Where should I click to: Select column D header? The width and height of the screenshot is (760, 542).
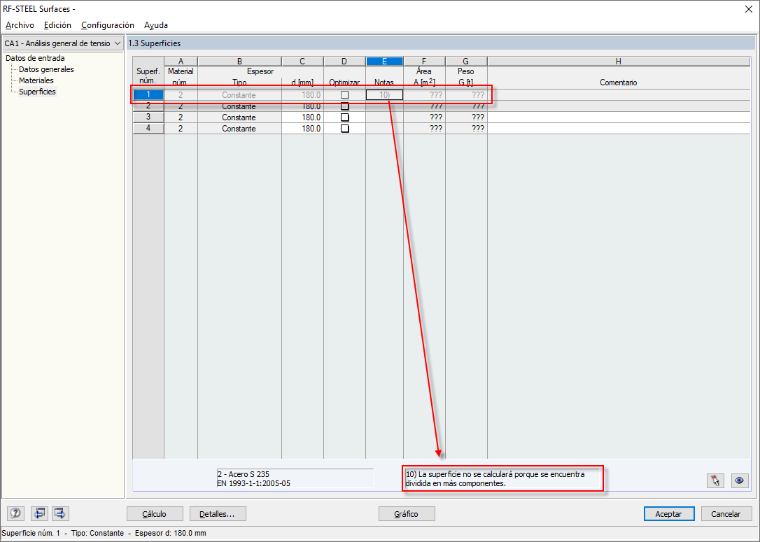[x=344, y=61]
